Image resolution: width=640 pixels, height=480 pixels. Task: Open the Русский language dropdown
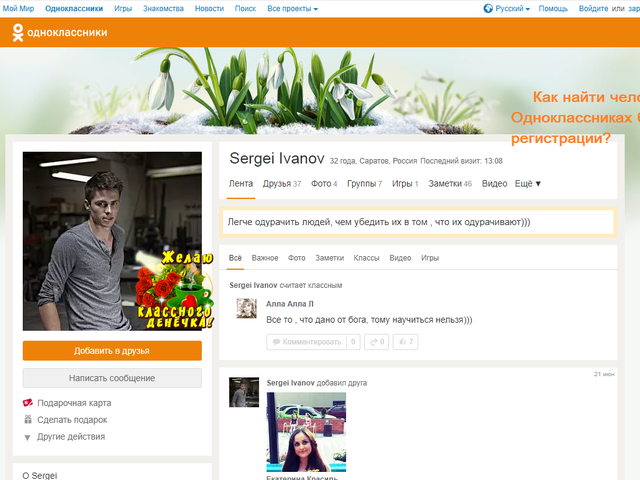(x=512, y=9)
